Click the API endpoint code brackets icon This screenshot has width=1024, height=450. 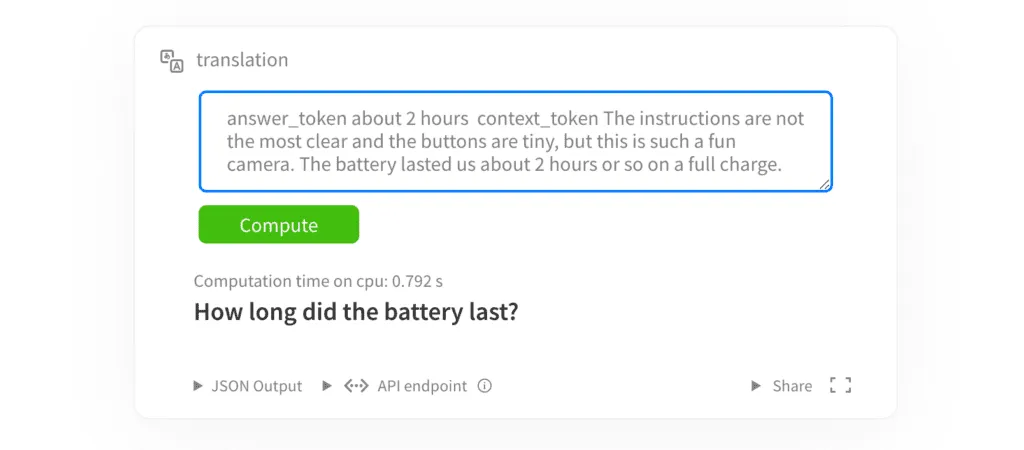click(356, 386)
